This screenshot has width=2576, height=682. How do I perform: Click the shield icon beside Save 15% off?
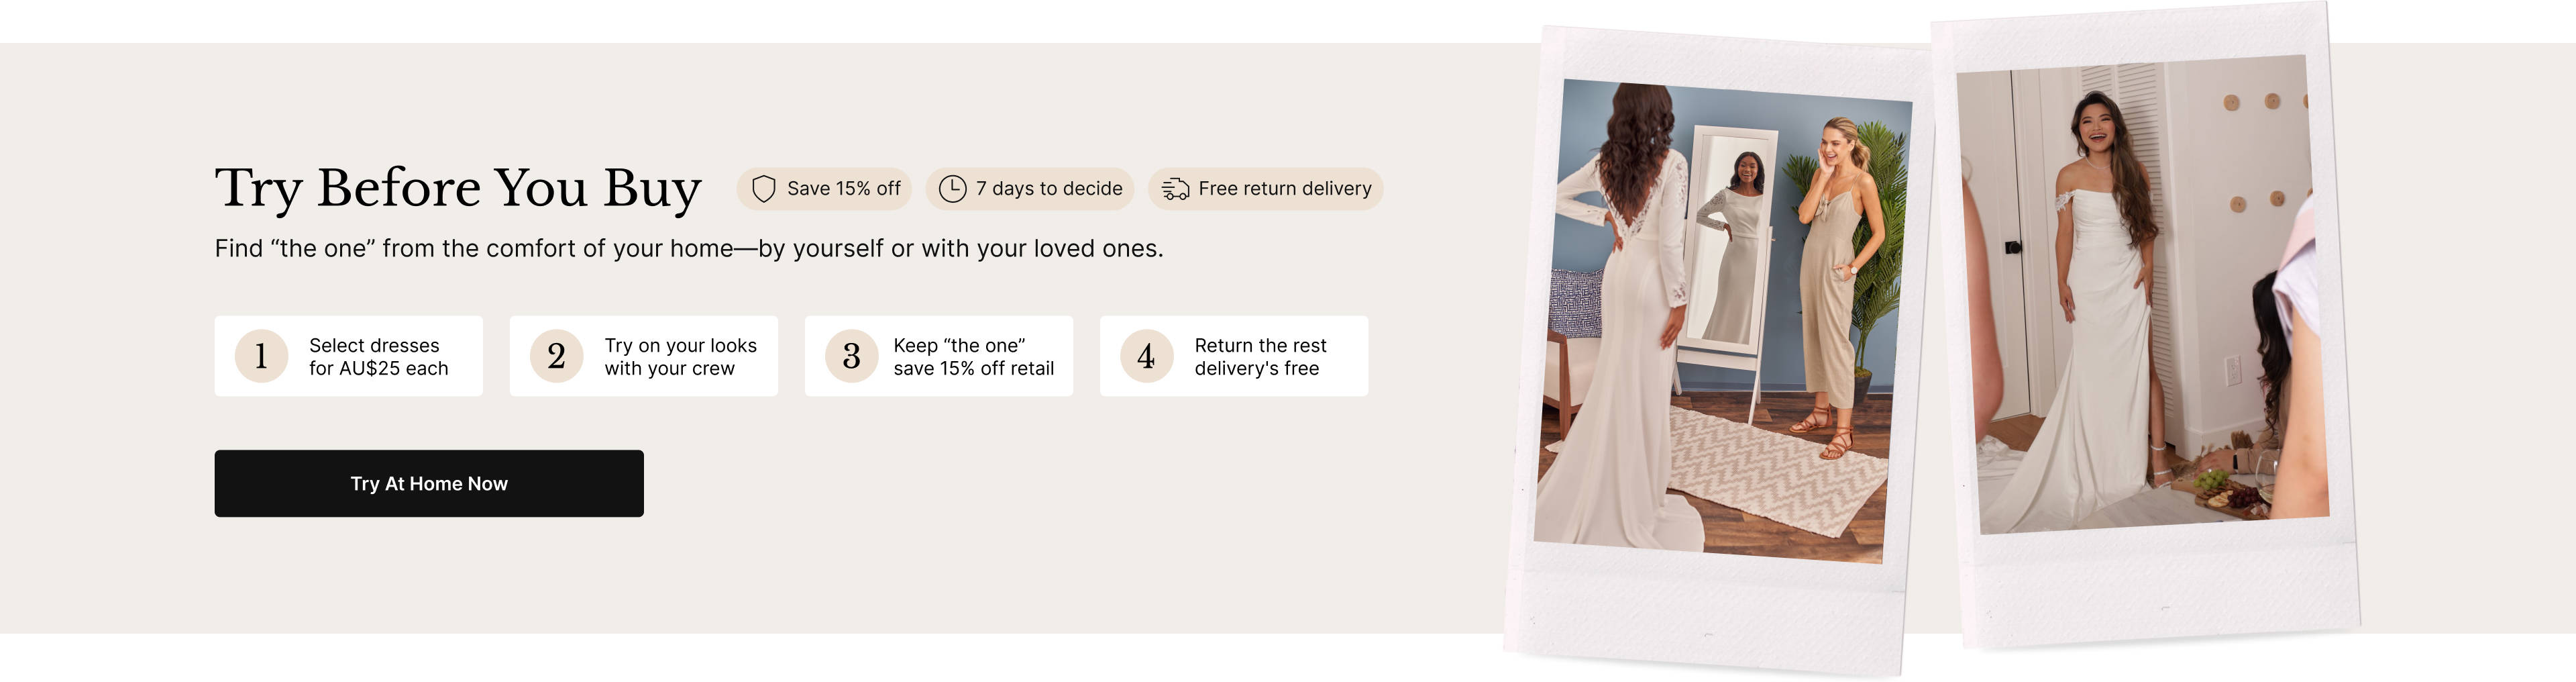pyautogui.click(x=763, y=189)
